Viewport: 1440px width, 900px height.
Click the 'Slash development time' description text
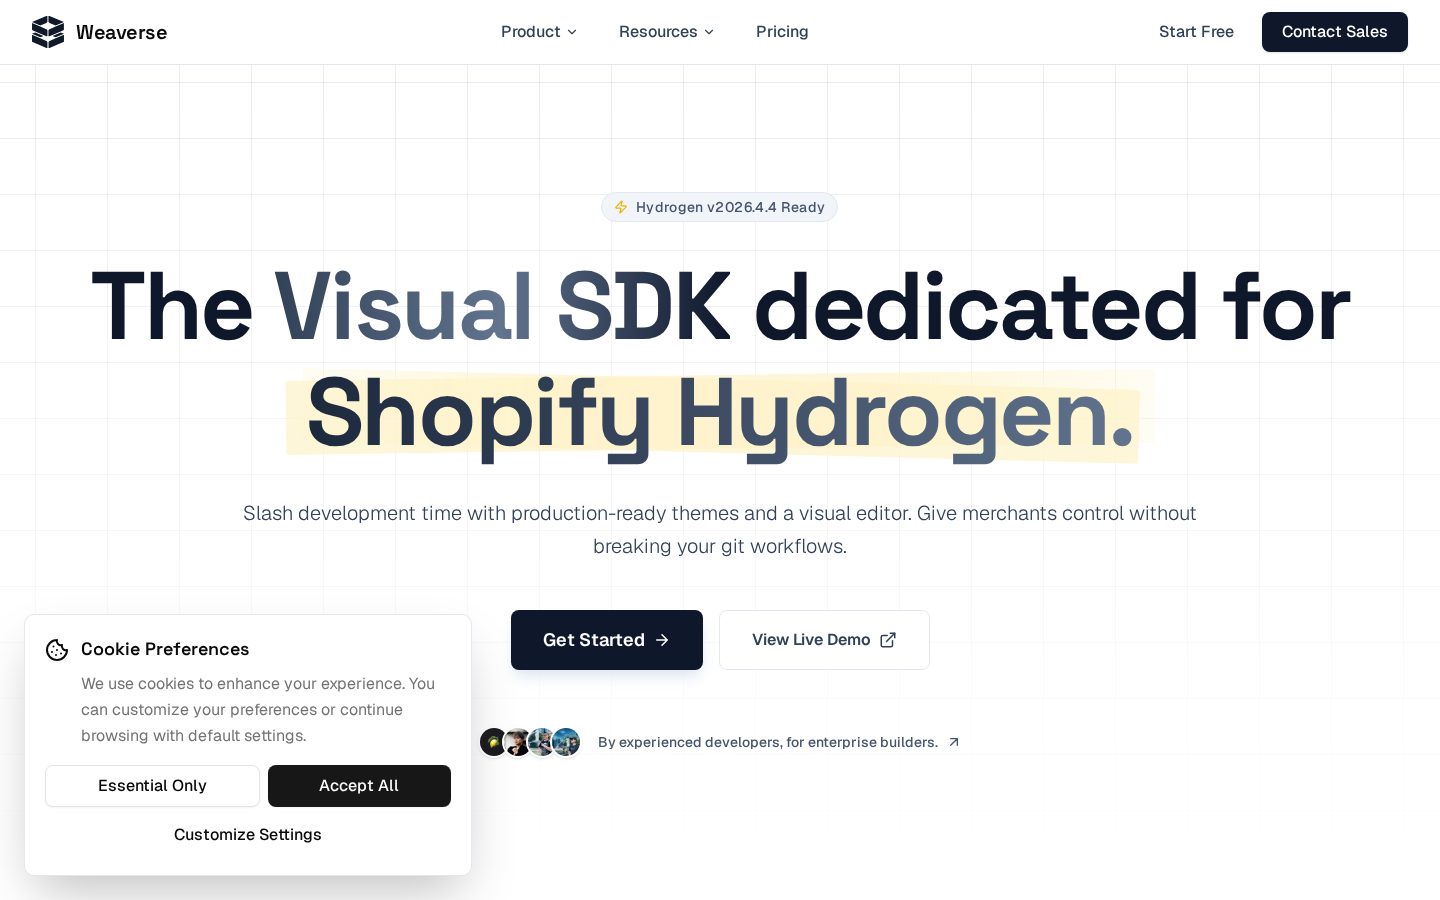(x=720, y=530)
